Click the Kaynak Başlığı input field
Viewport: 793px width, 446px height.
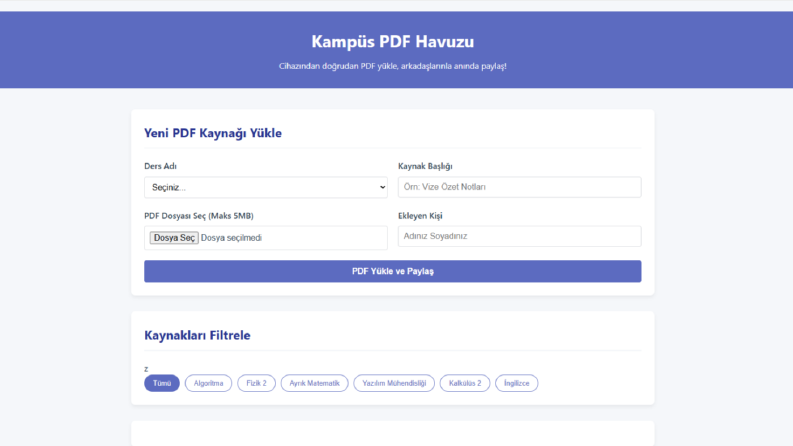(x=519, y=187)
